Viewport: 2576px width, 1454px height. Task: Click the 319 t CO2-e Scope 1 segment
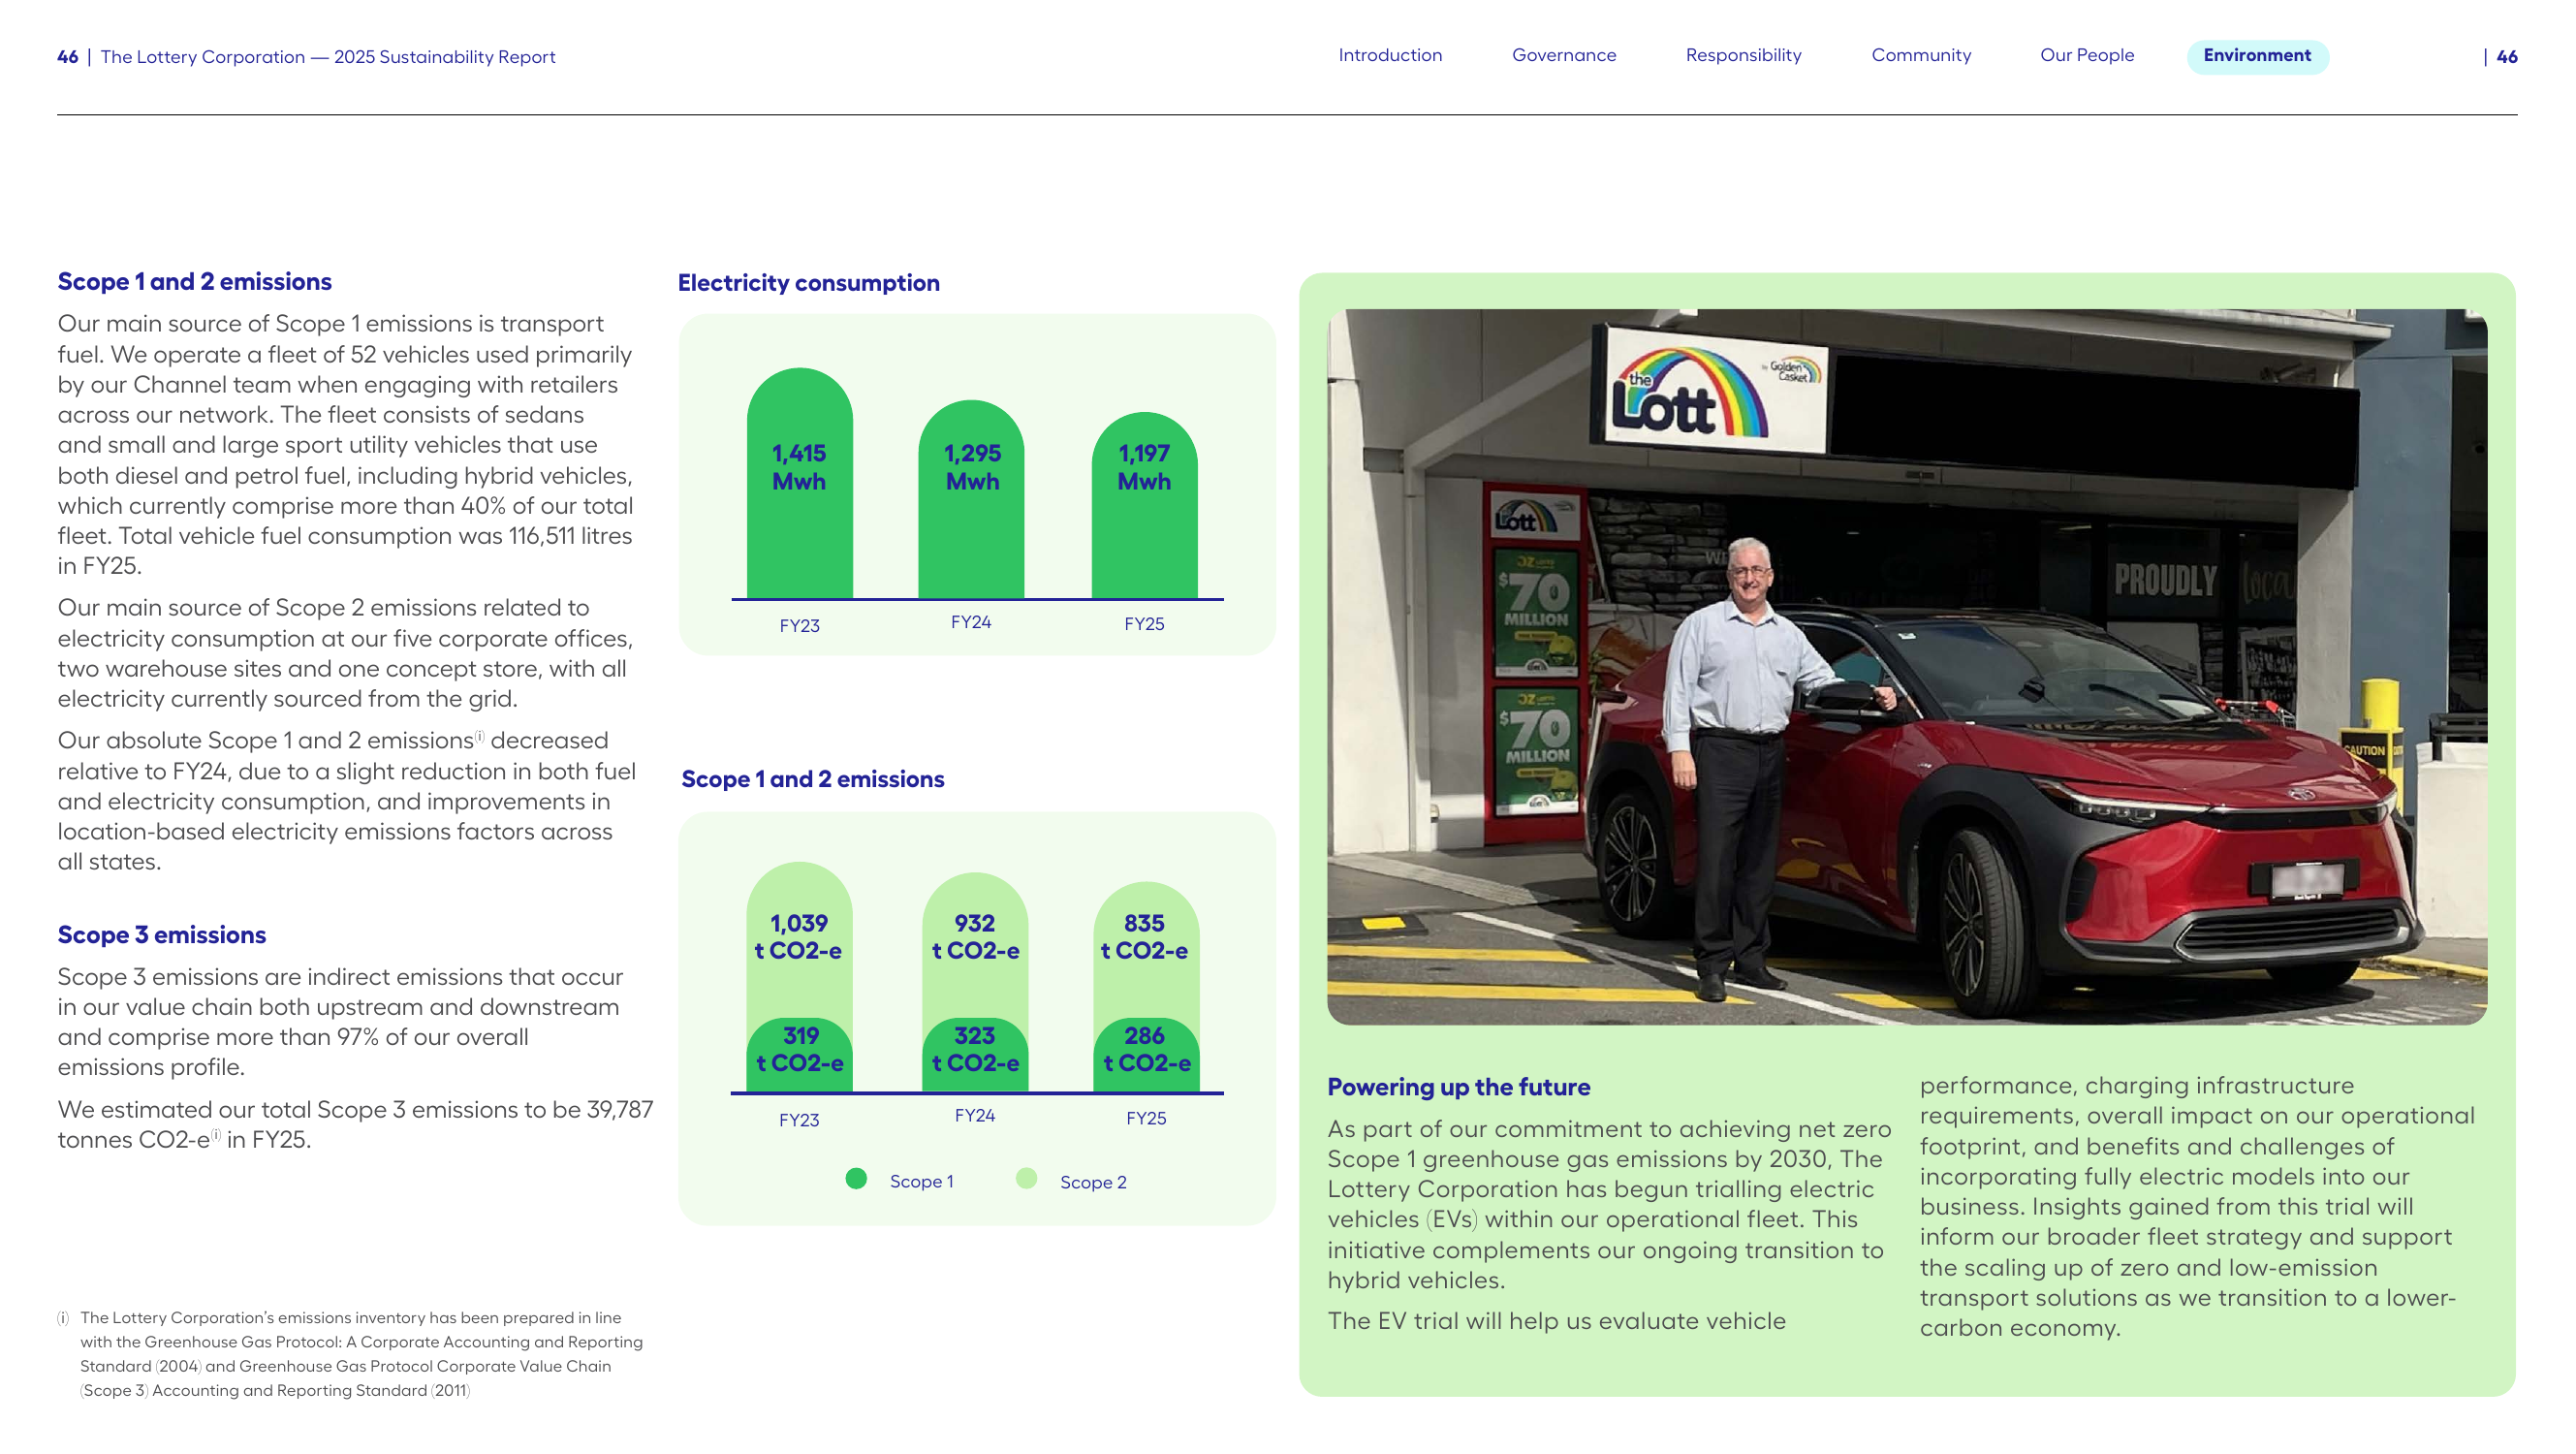pyautogui.click(x=799, y=1054)
